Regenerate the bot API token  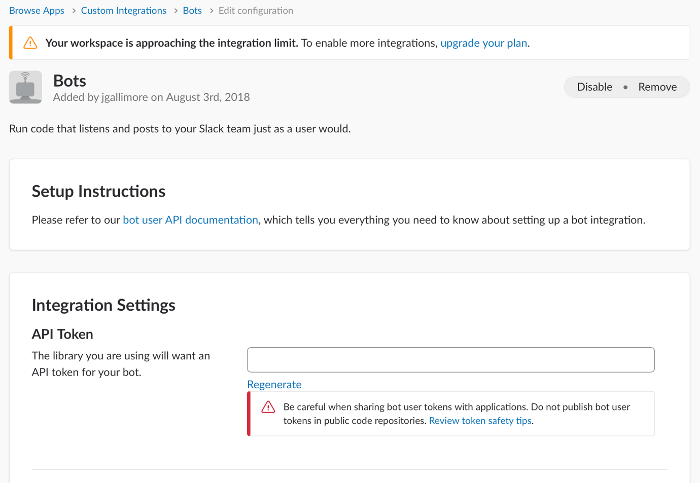point(274,384)
